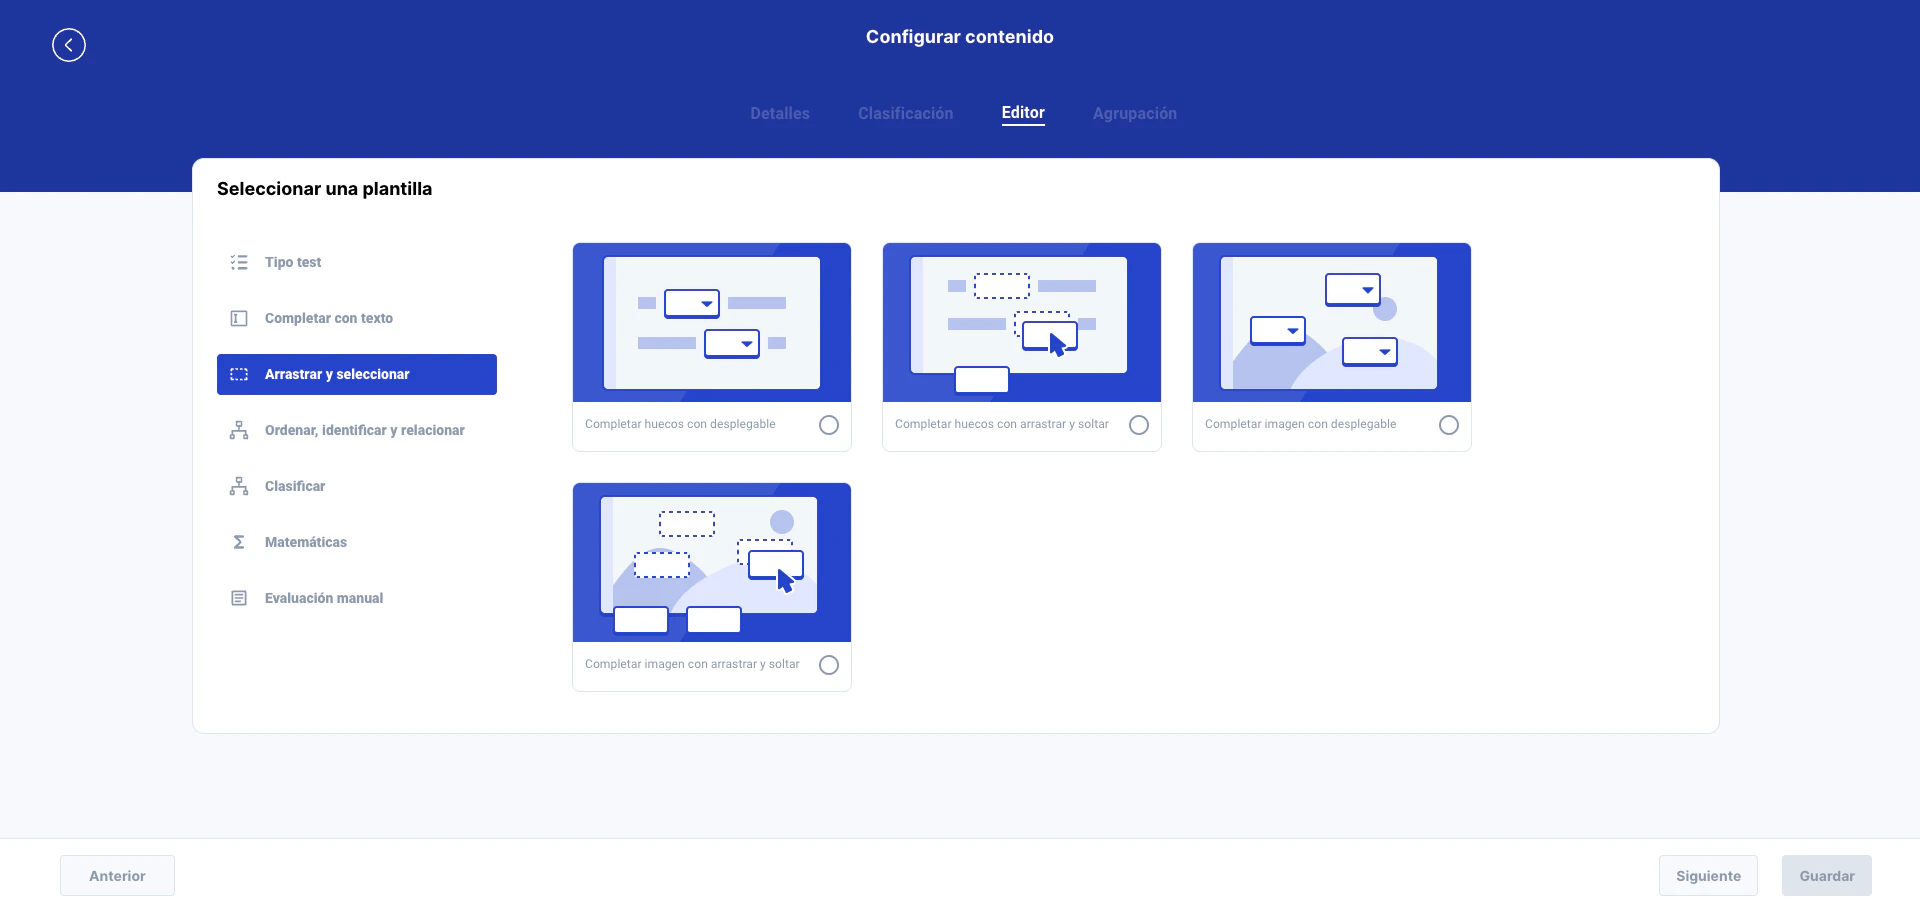1920x911 pixels.
Task: Go to the Agrupación tab
Action: point(1135,114)
